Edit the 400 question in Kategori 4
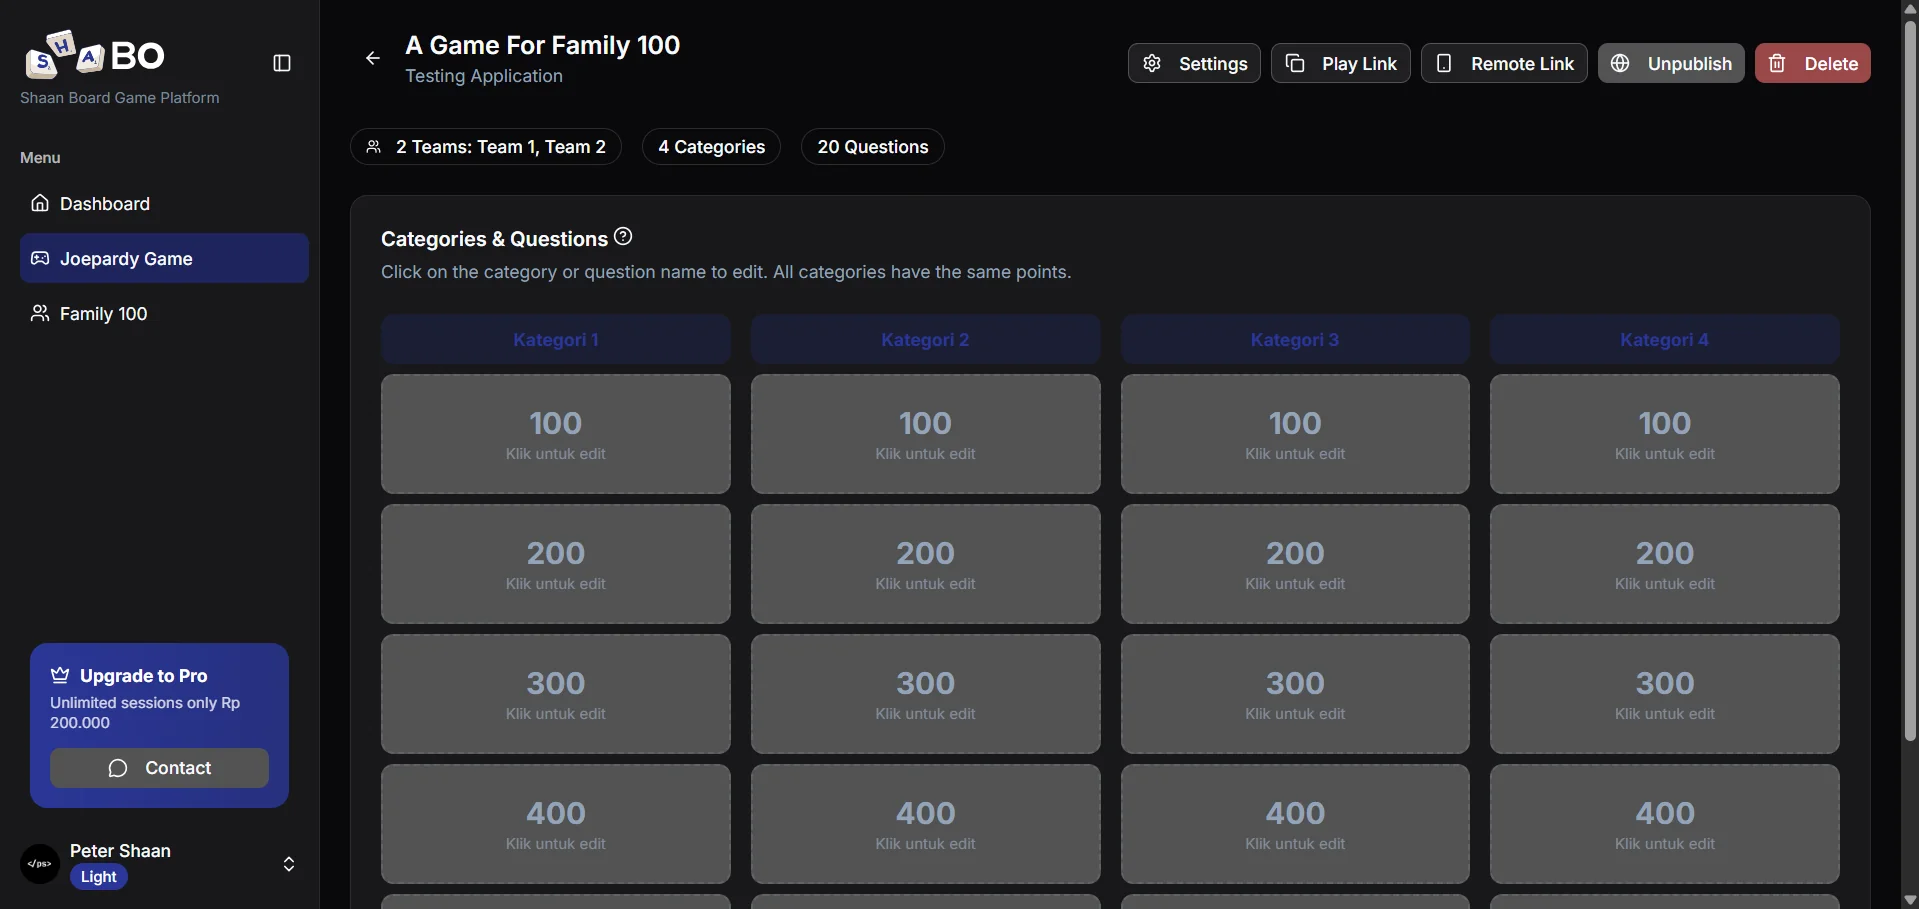This screenshot has height=909, width=1919. [x=1664, y=824]
